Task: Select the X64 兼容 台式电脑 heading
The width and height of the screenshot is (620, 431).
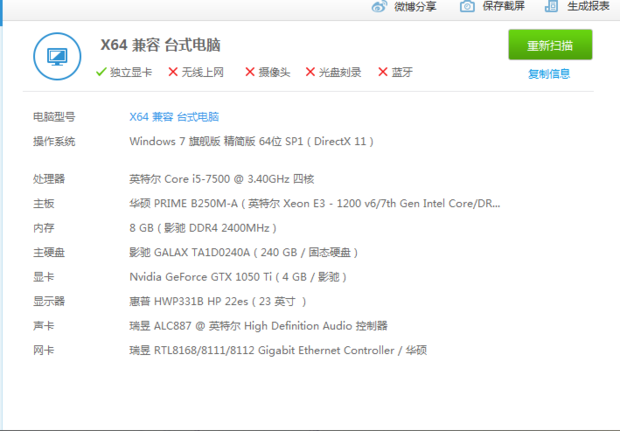Action: [160, 45]
